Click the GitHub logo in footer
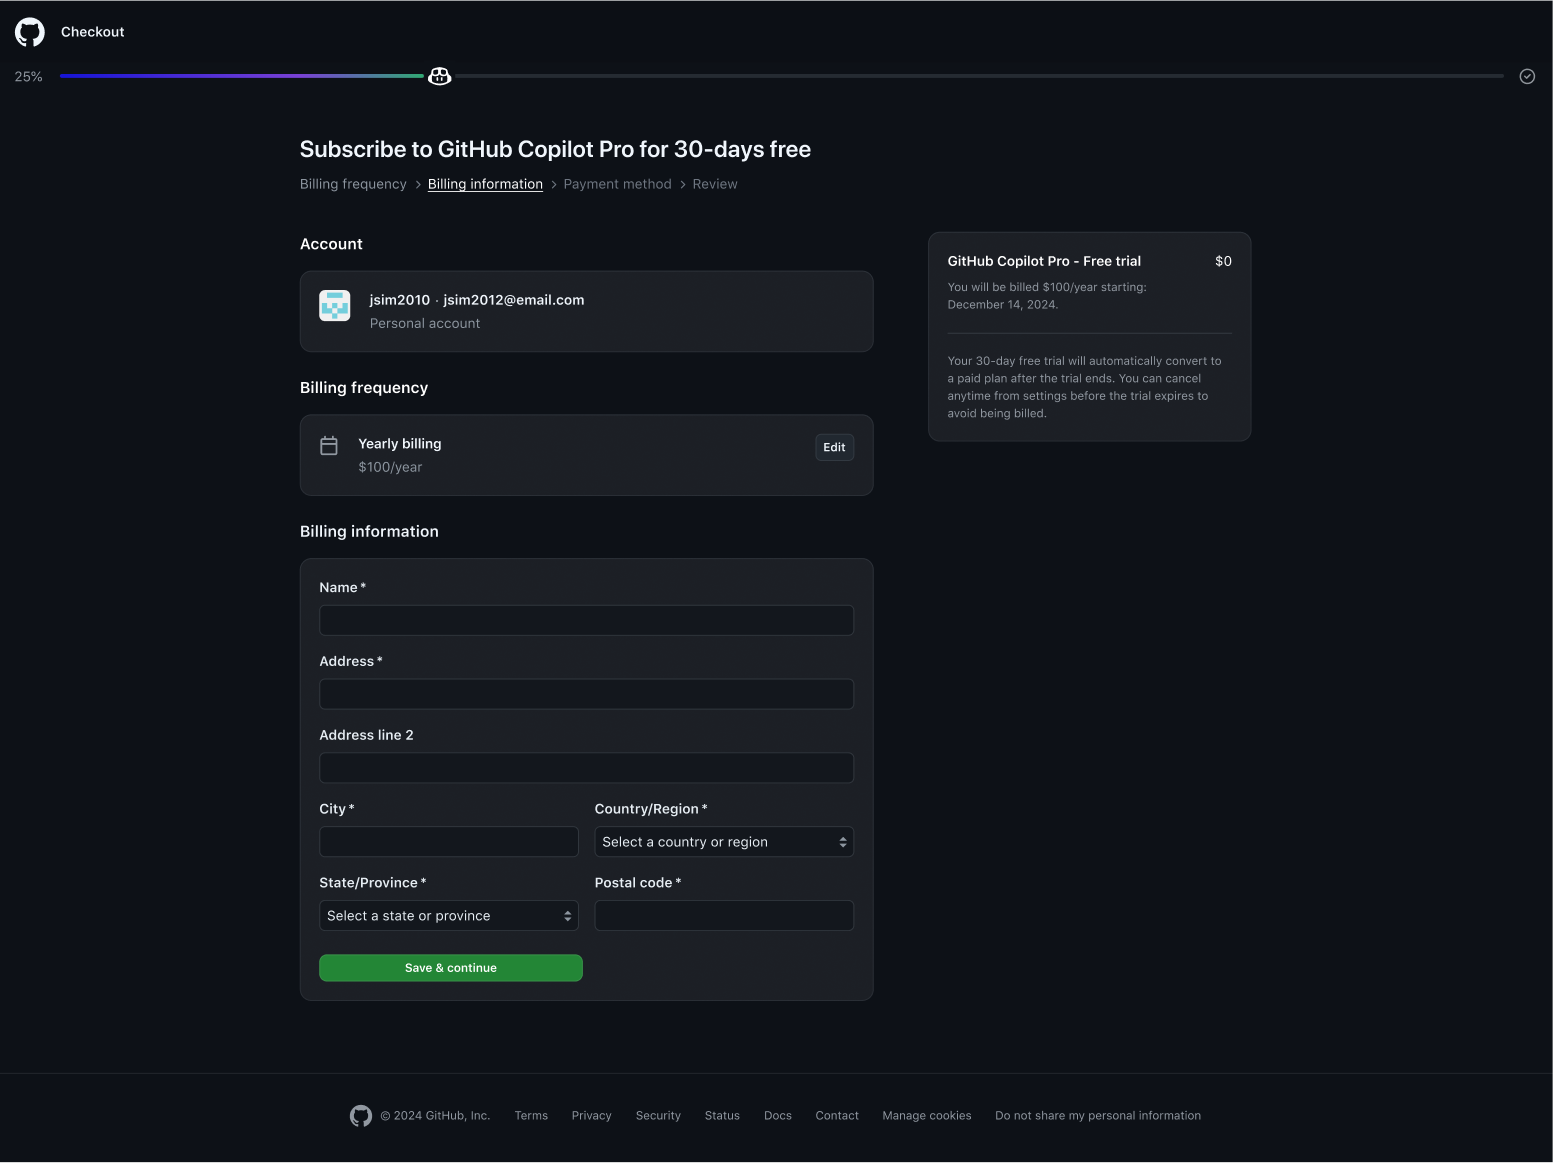This screenshot has height=1163, width=1553. tap(361, 1116)
